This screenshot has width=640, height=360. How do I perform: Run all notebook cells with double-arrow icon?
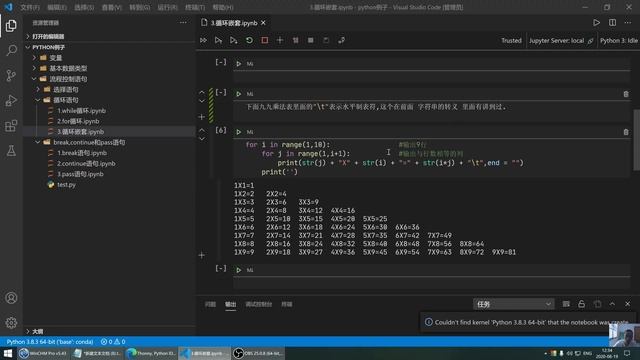[203, 40]
